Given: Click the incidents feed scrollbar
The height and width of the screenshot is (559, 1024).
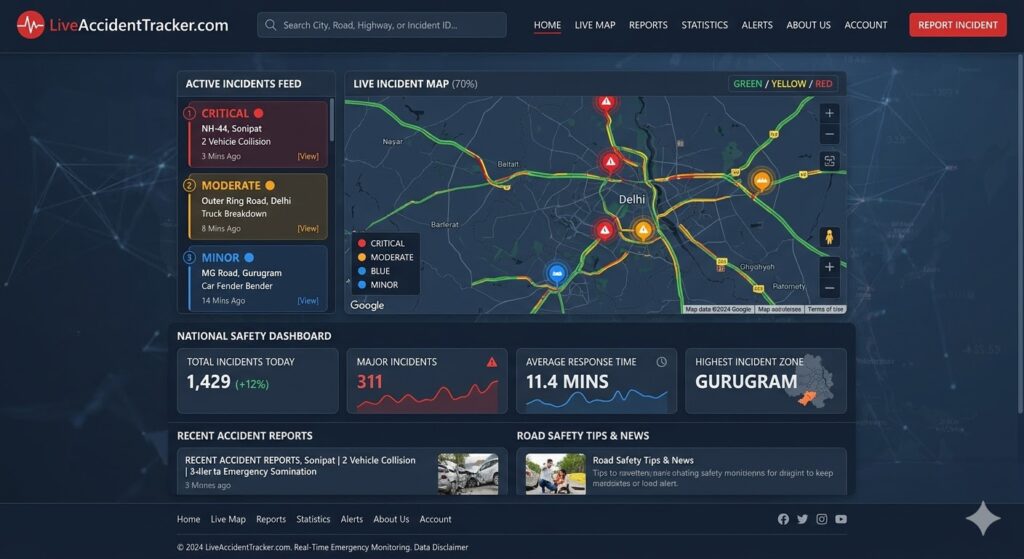Looking at the screenshot, I should (332, 120).
